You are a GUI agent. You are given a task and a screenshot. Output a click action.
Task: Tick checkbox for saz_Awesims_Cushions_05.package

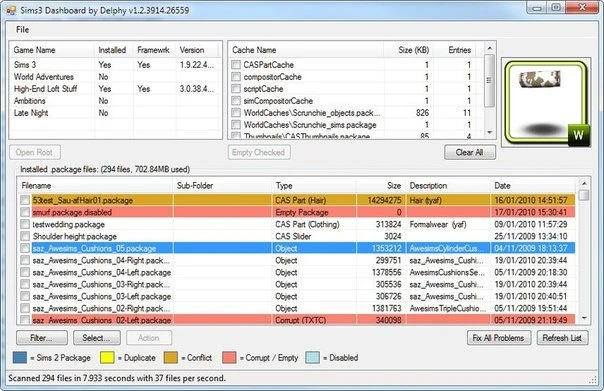[x=25, y=248]
